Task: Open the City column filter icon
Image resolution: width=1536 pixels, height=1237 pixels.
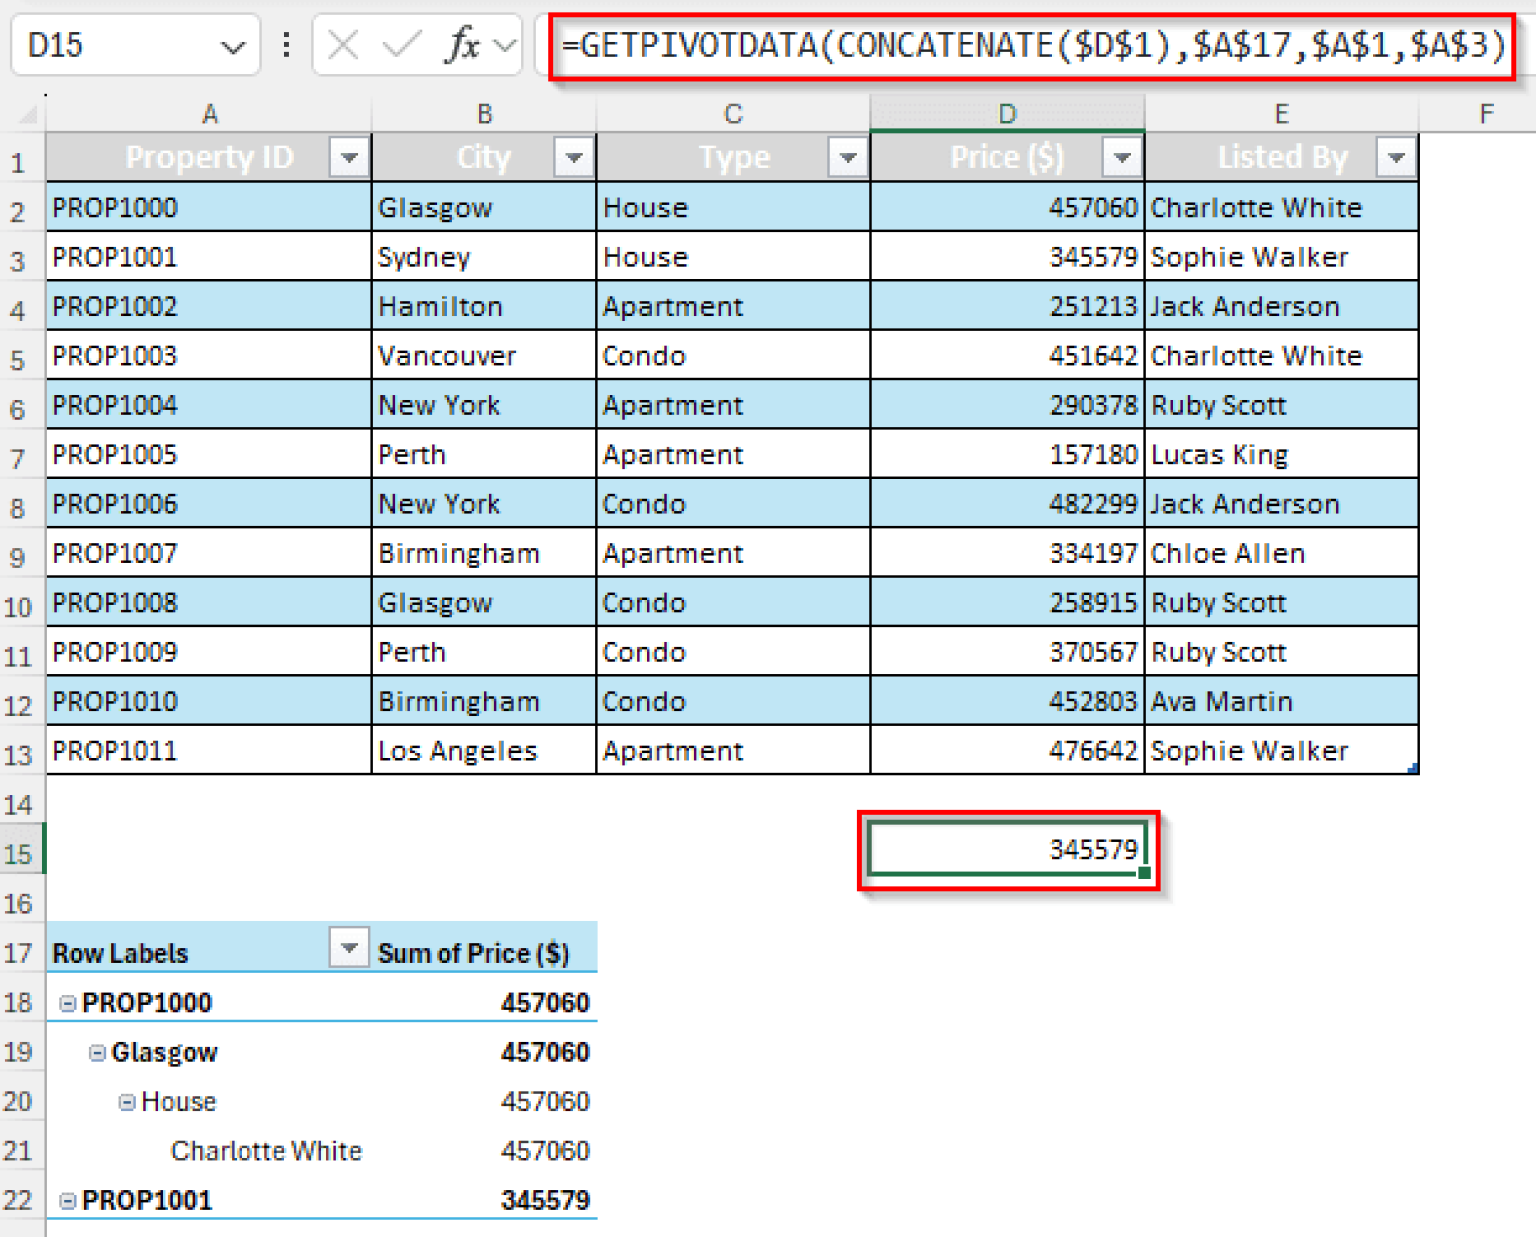Action: pos(573,157)
